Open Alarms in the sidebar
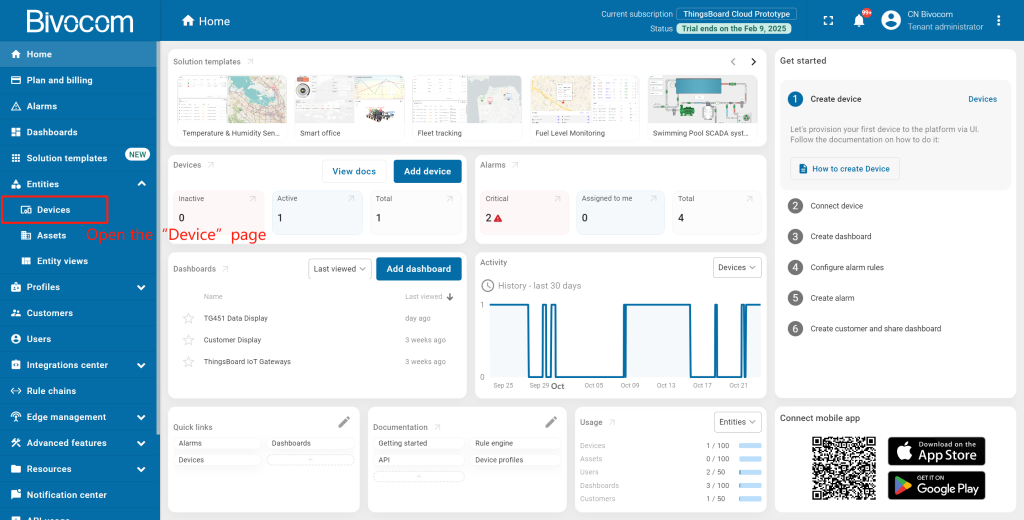This screenshot has height=520, width=1024. coord(78,106)
